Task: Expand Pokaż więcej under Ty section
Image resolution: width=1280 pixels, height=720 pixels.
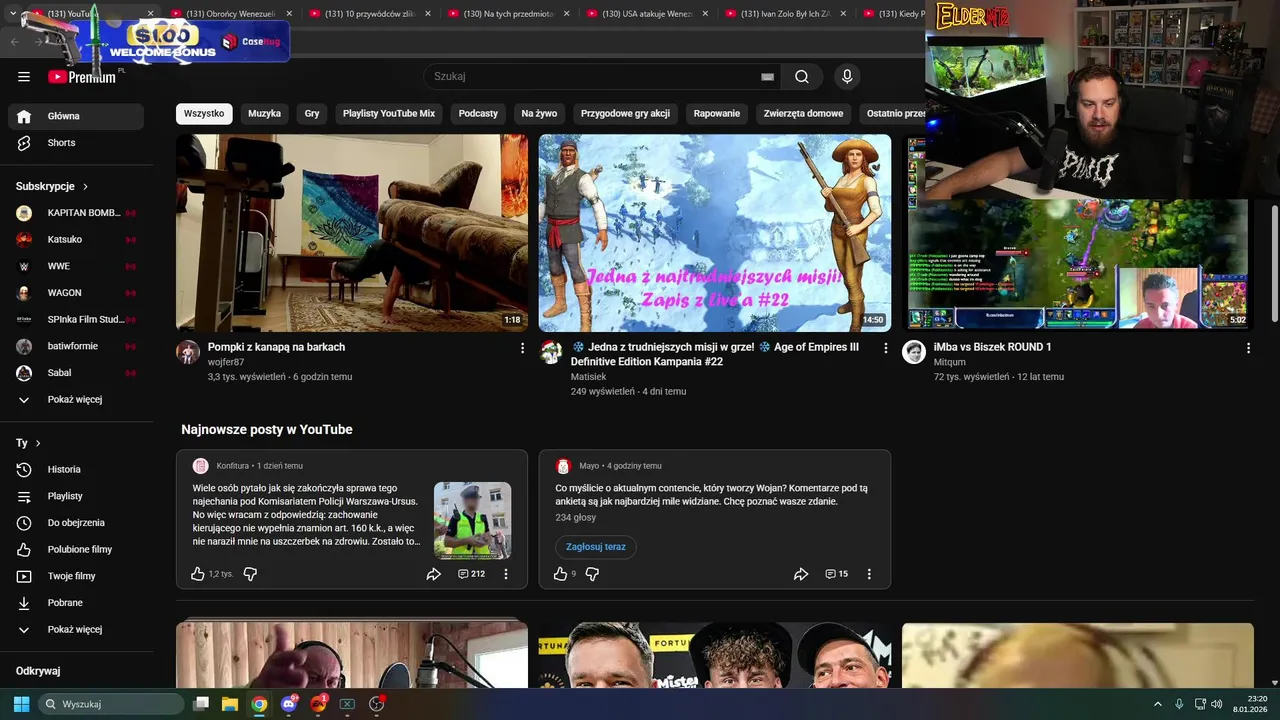Action: 76,630
